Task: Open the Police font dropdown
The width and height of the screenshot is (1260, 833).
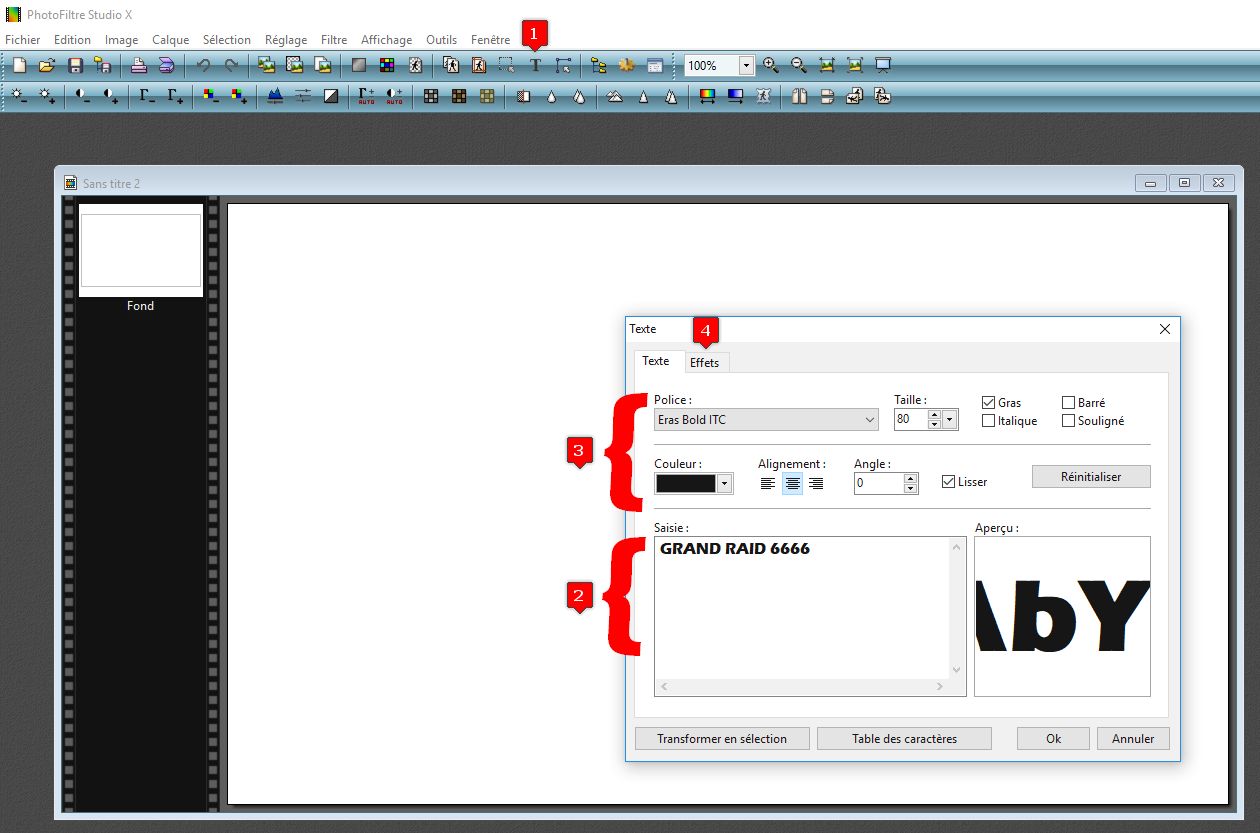Action: point(766,420)
